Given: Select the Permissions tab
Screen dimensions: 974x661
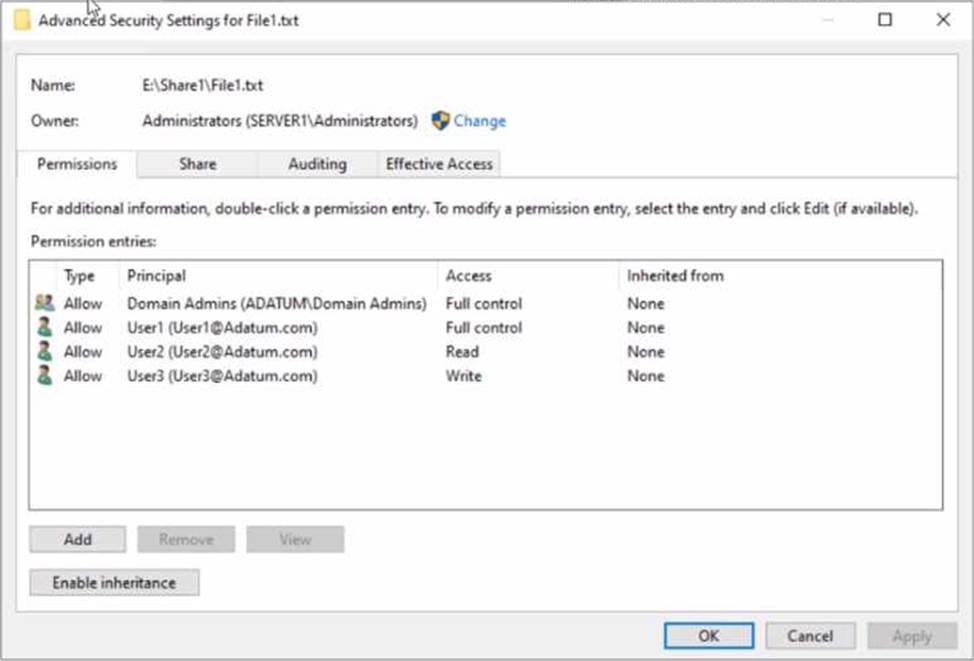Looking at the screenshot, I should point(77,164).
